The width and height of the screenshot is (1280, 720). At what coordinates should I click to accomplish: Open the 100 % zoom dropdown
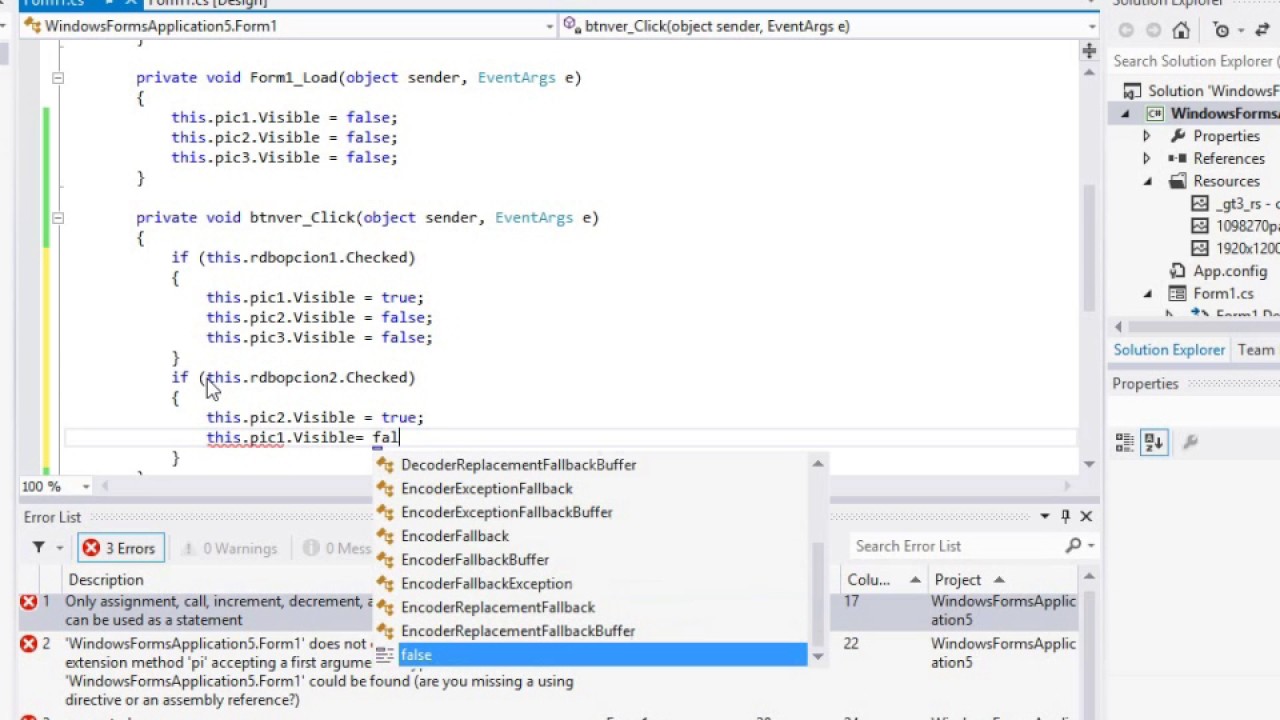click(x=86, y=487)
